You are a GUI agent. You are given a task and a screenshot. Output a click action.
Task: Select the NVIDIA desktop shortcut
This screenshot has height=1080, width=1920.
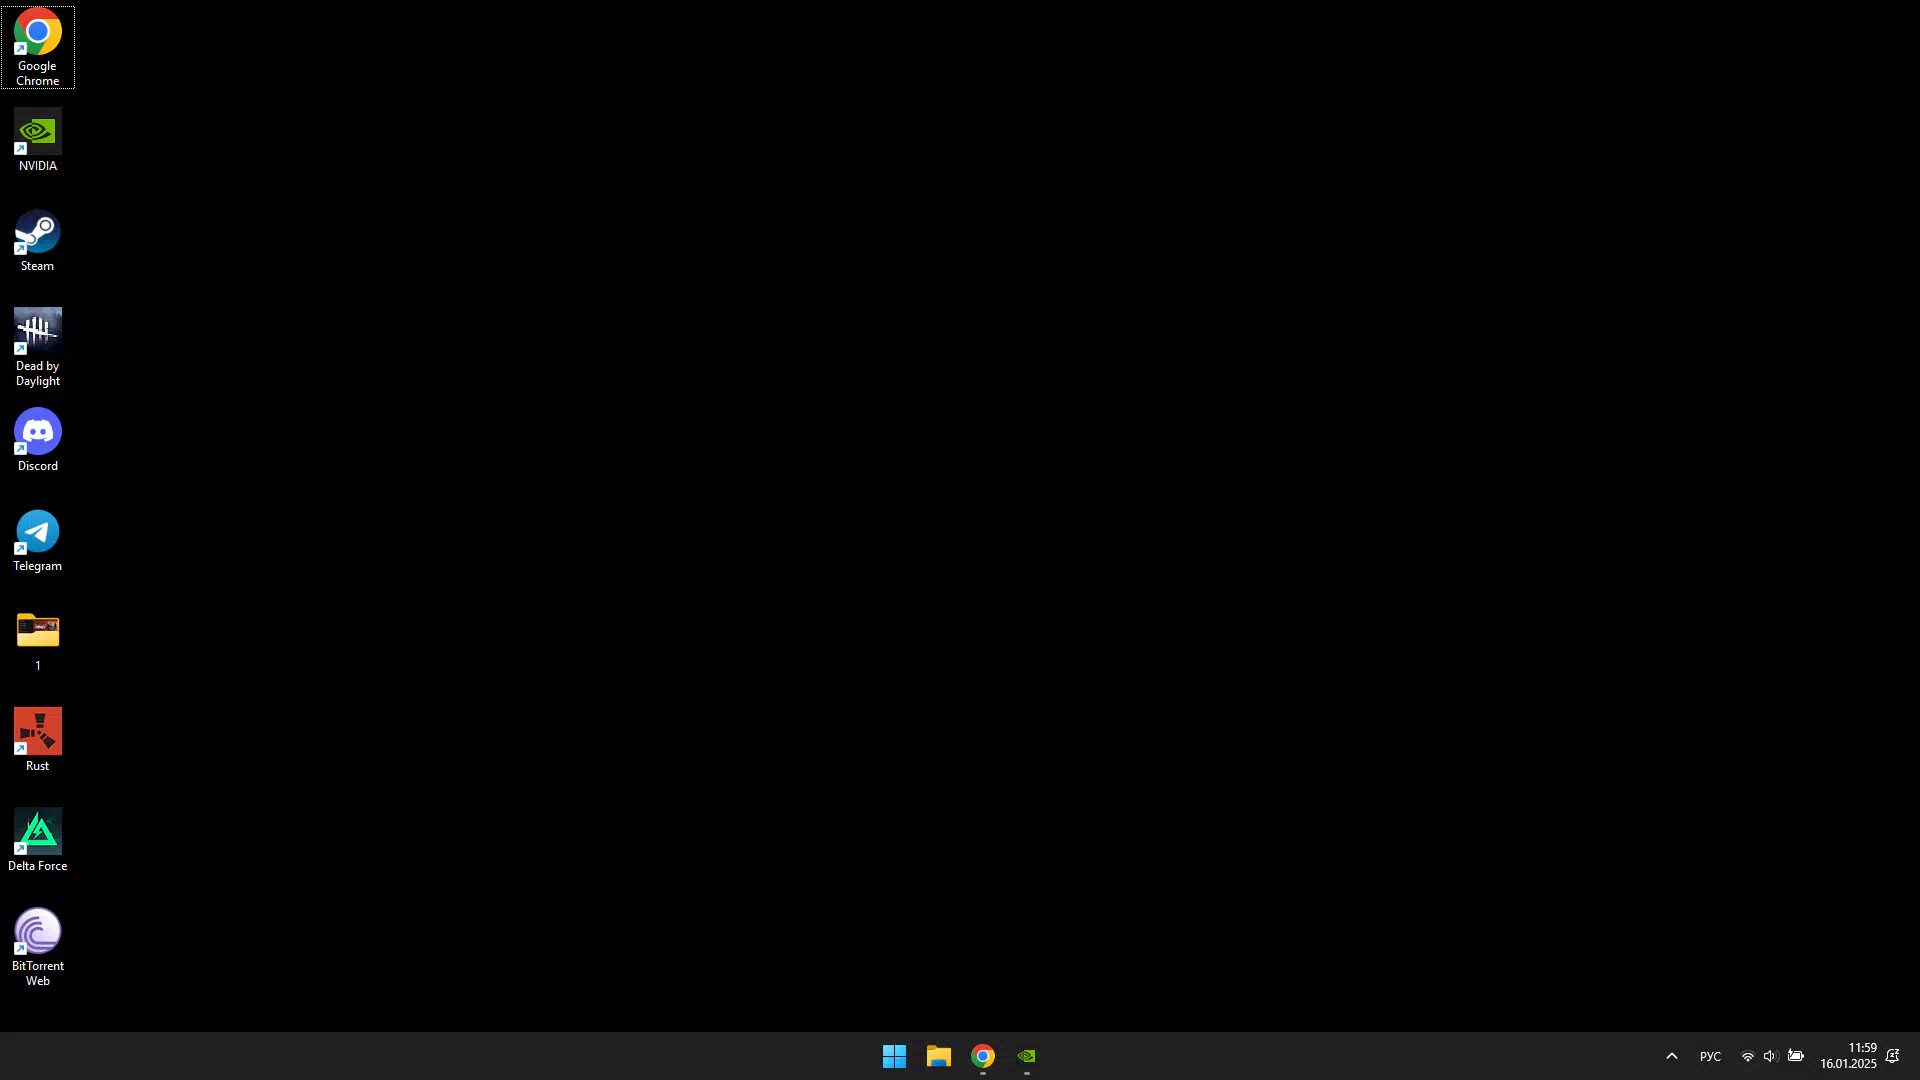[37, 140]
